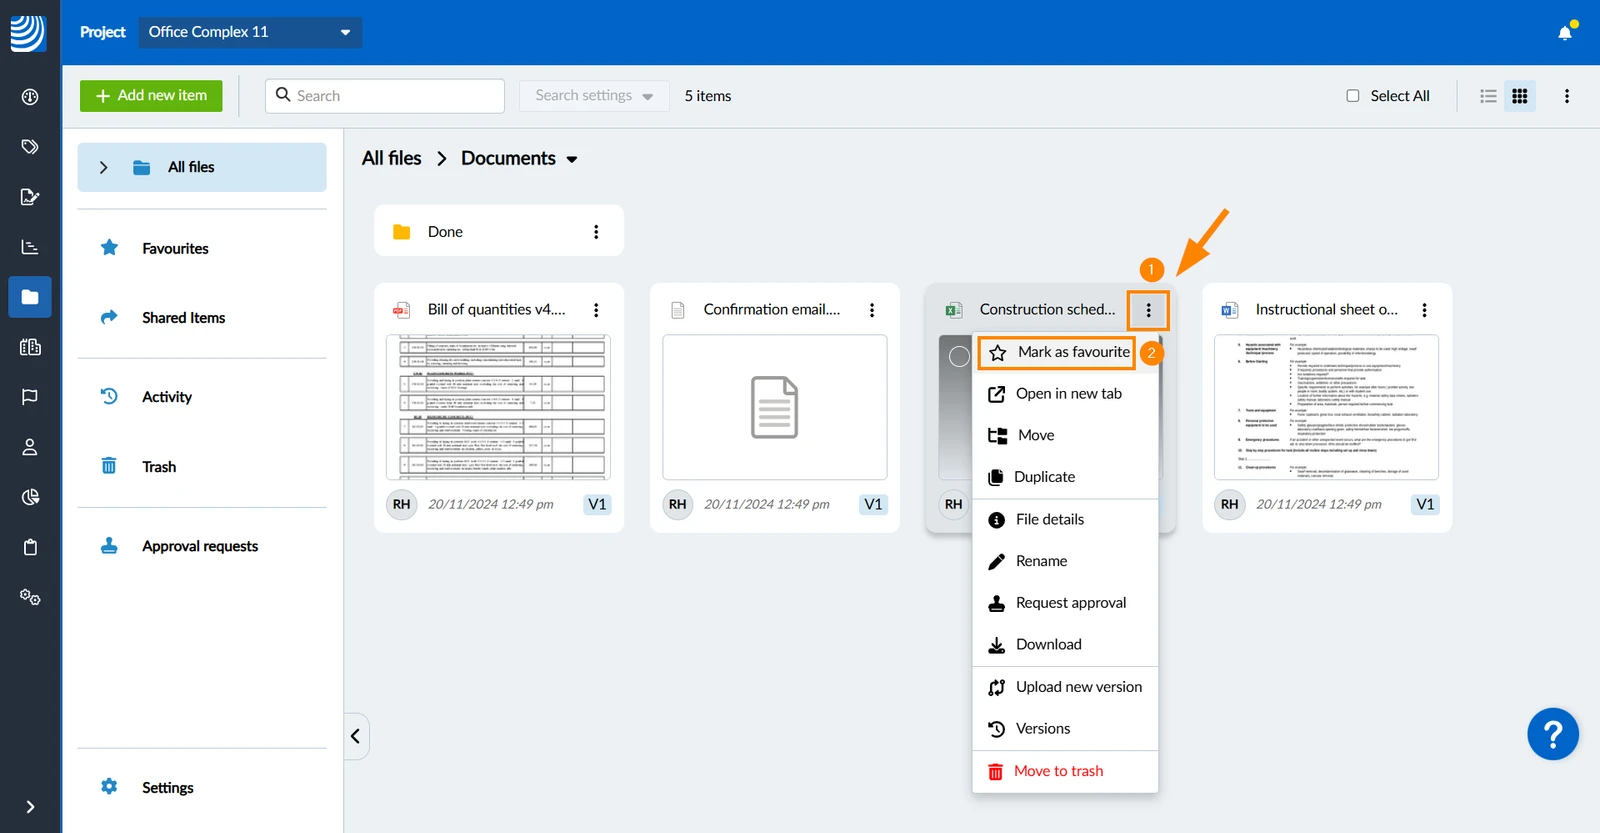This screenshot has height=833, width=1600.
Task: Click the notification bell icon
Action: coord(1565,33)
